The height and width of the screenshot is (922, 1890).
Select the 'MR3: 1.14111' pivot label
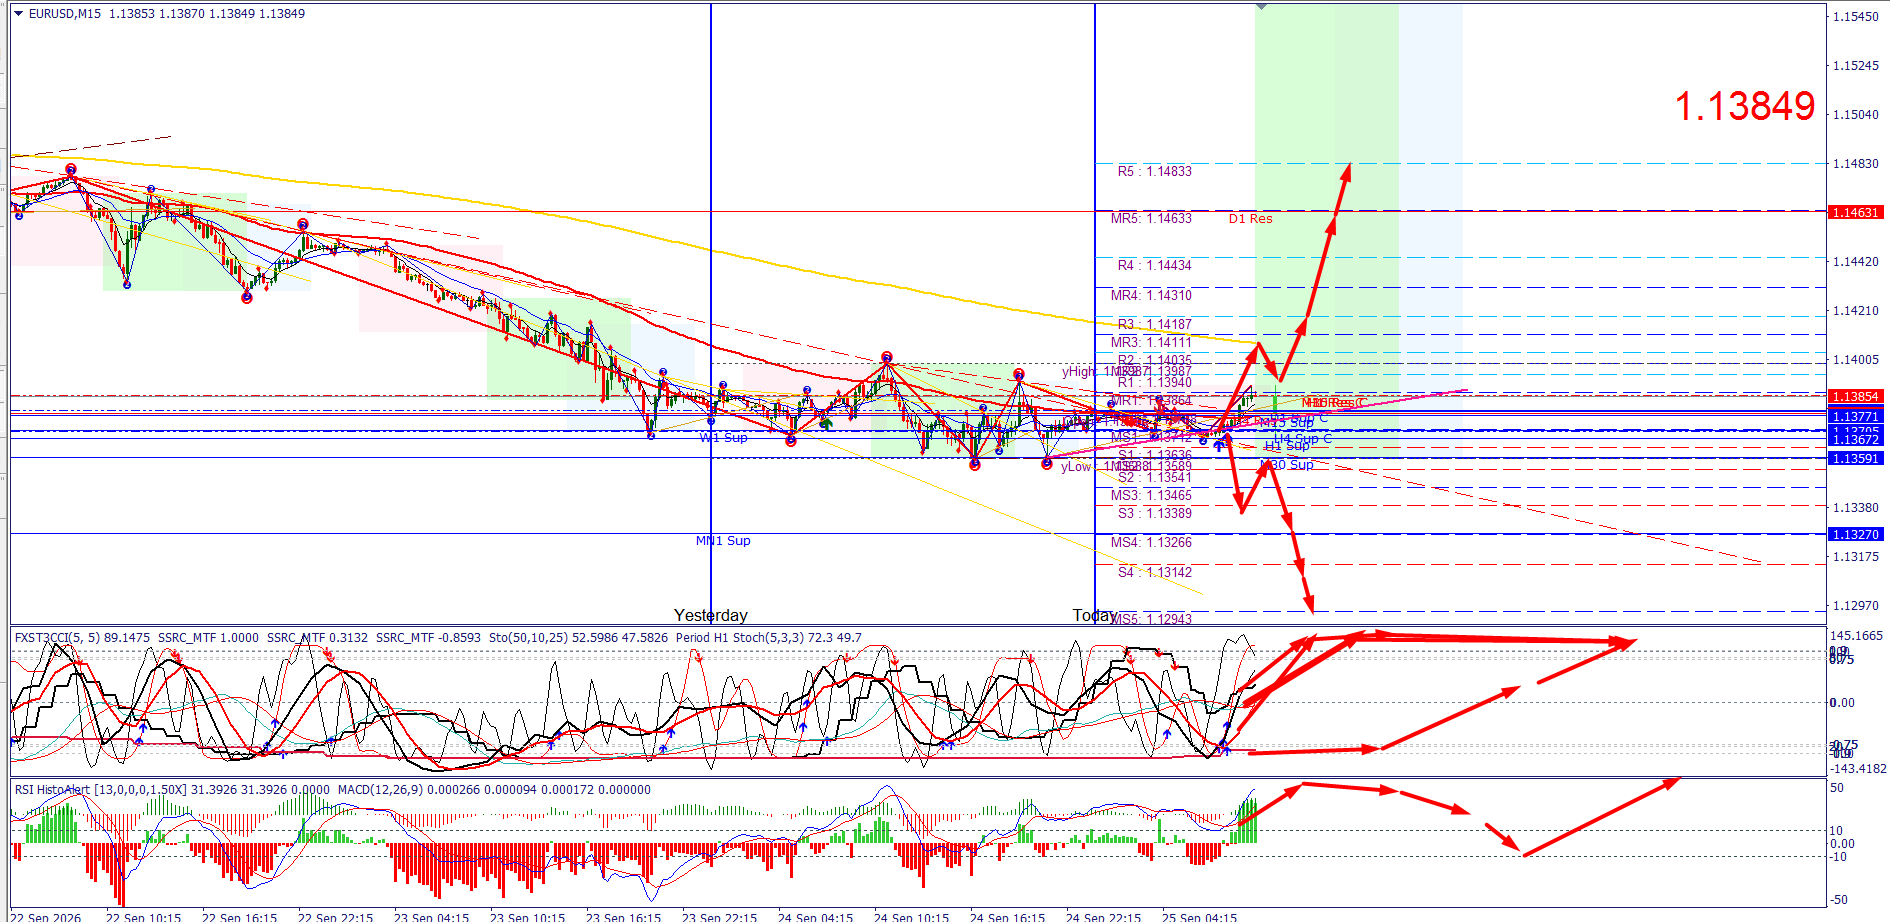point(1151,343)
